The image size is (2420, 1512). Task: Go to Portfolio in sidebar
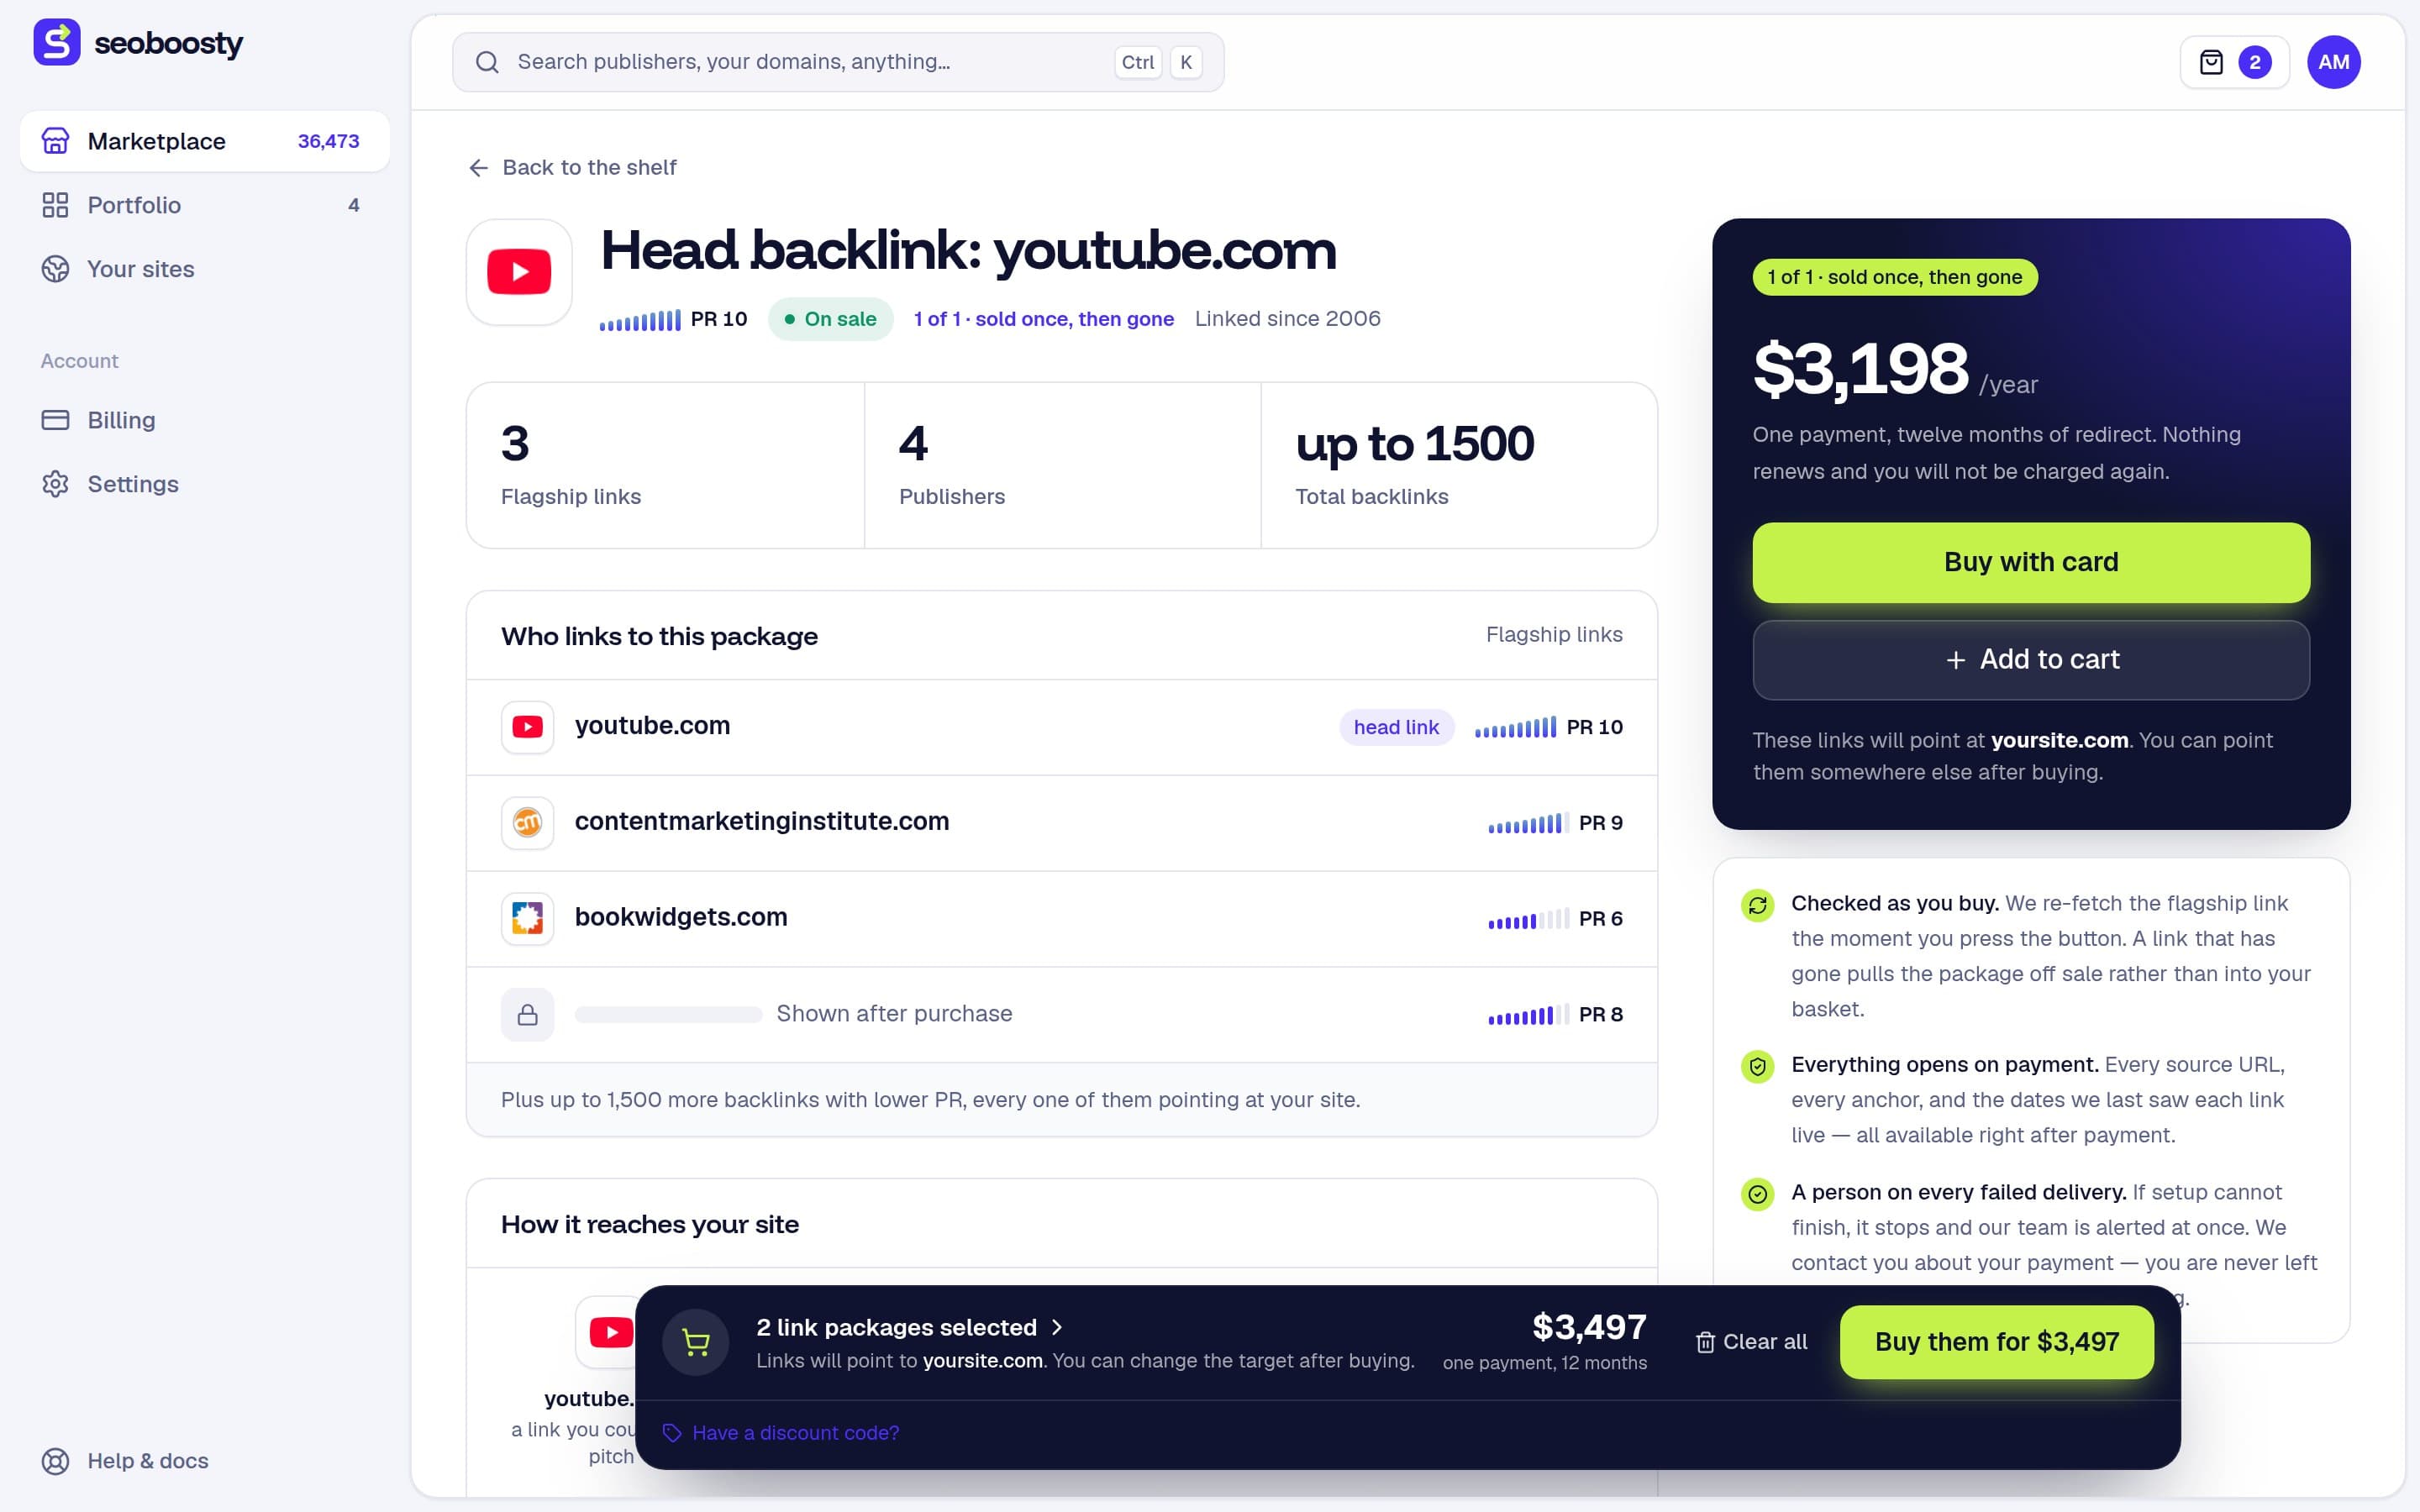(204, 205)
